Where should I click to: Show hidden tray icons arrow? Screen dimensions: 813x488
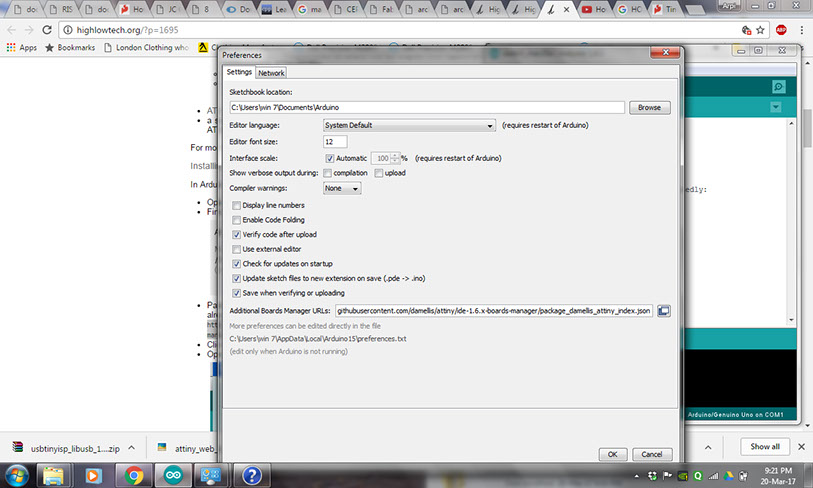coord(637,476)
